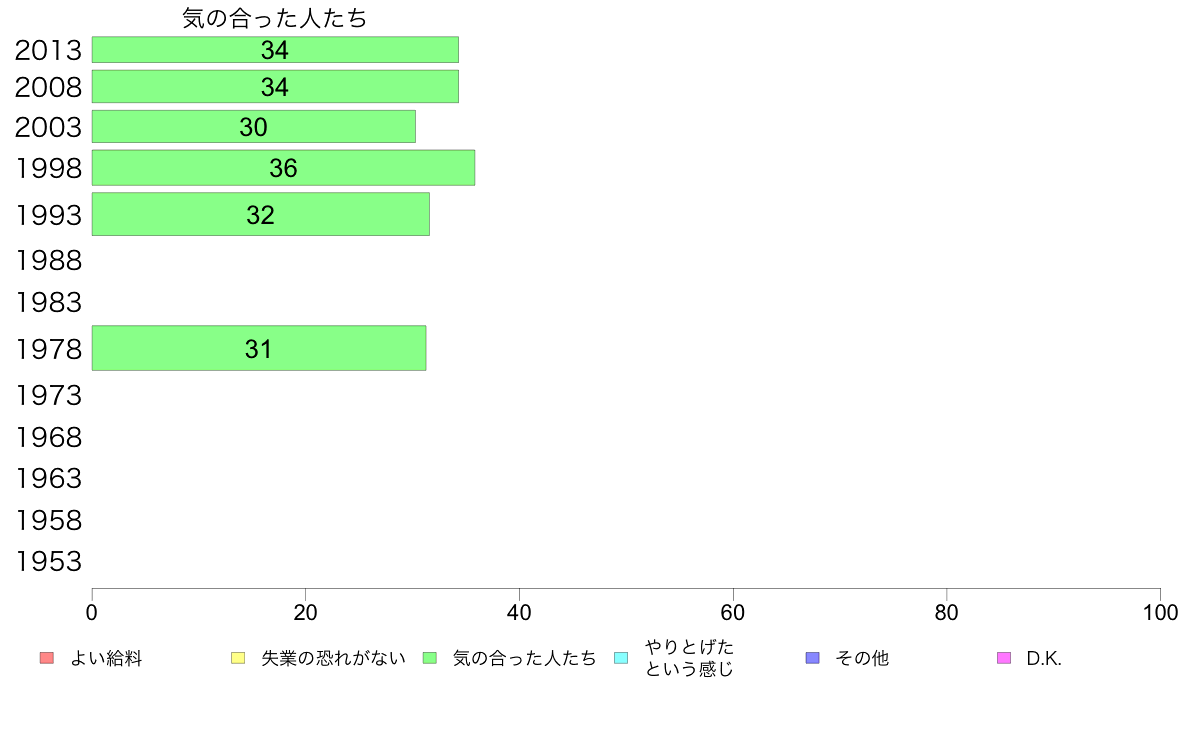This screenshot has width=1188, height=736.
Task: Click the red よい給料 legend swatch
Action: [47, 658]
